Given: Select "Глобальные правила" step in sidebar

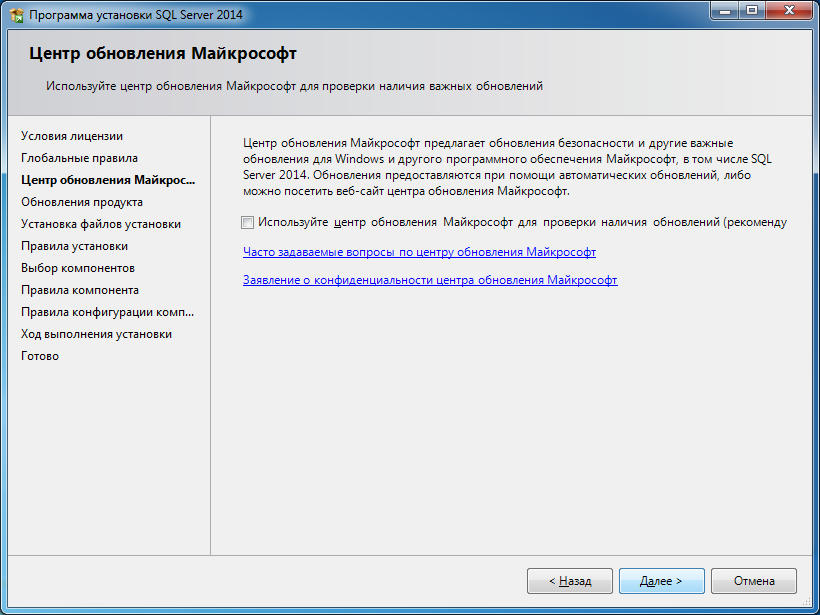Looking at the screenshot, I should pos(79,158).
